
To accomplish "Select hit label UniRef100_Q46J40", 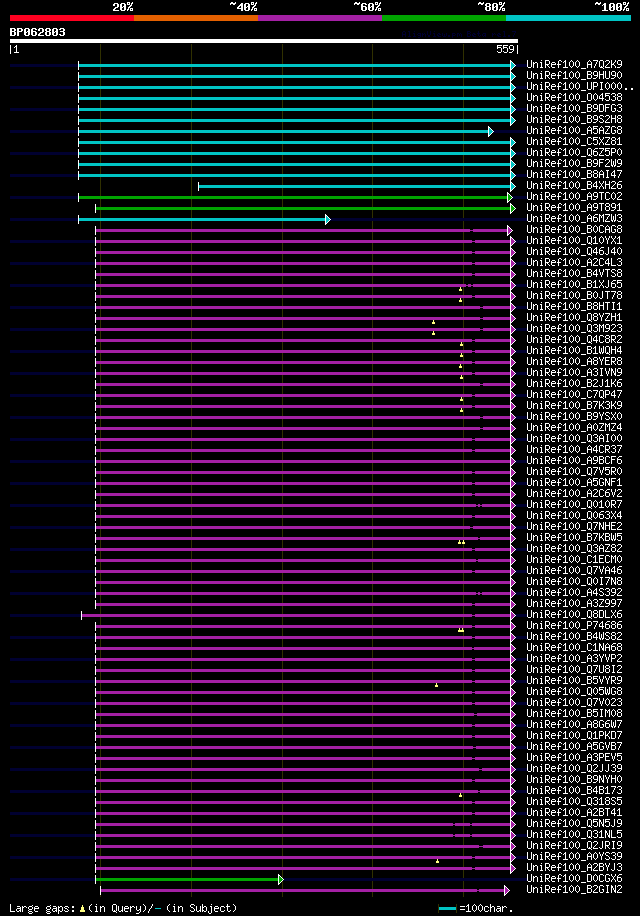I will (574, 251).
